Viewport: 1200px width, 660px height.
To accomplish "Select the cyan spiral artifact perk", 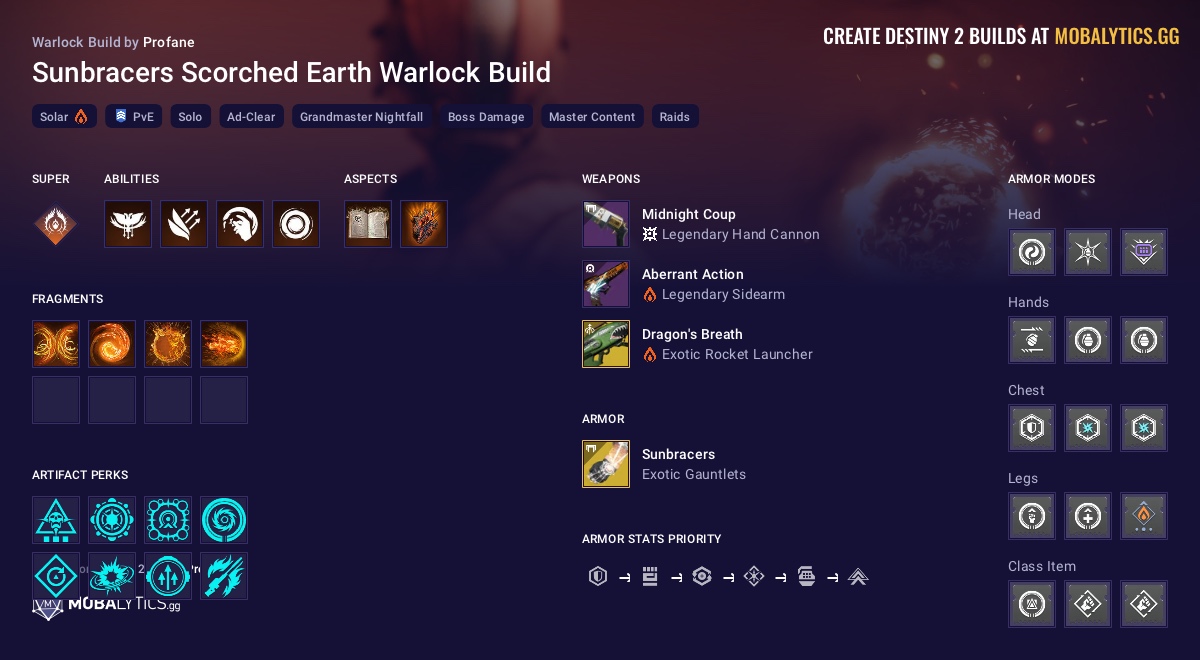I will (x=224, y=520).
